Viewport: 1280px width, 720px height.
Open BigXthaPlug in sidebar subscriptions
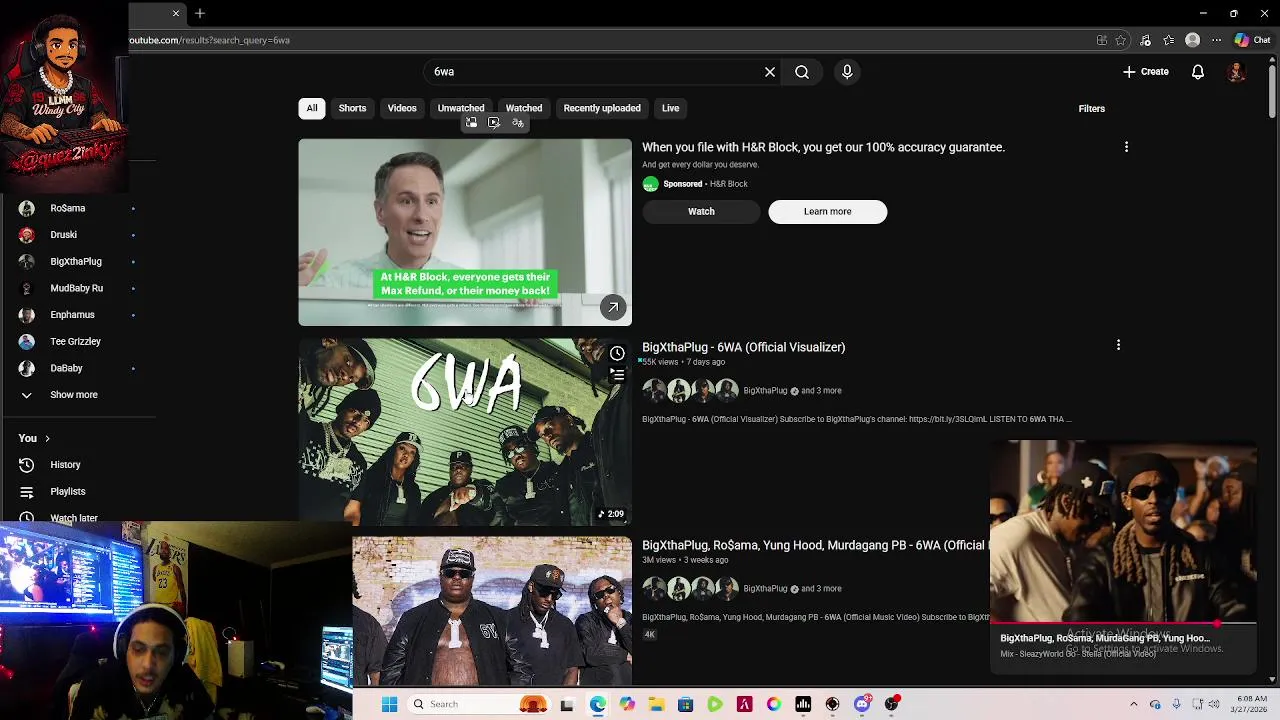[78, 262]
